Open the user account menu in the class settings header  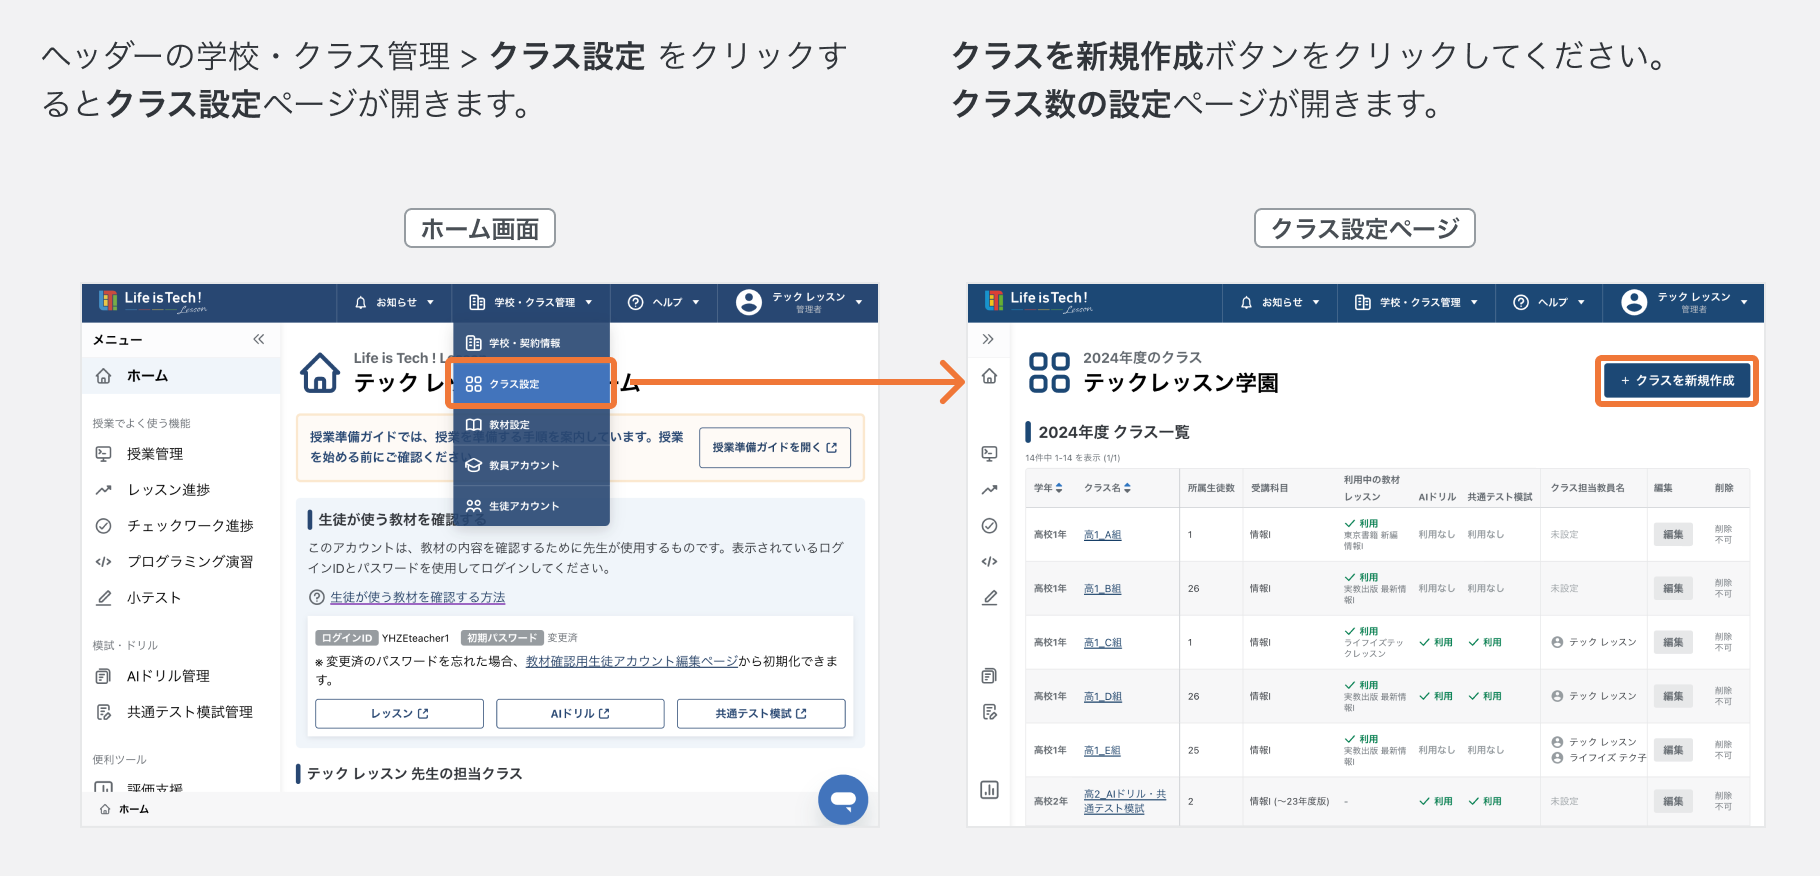pos(1685,302)
